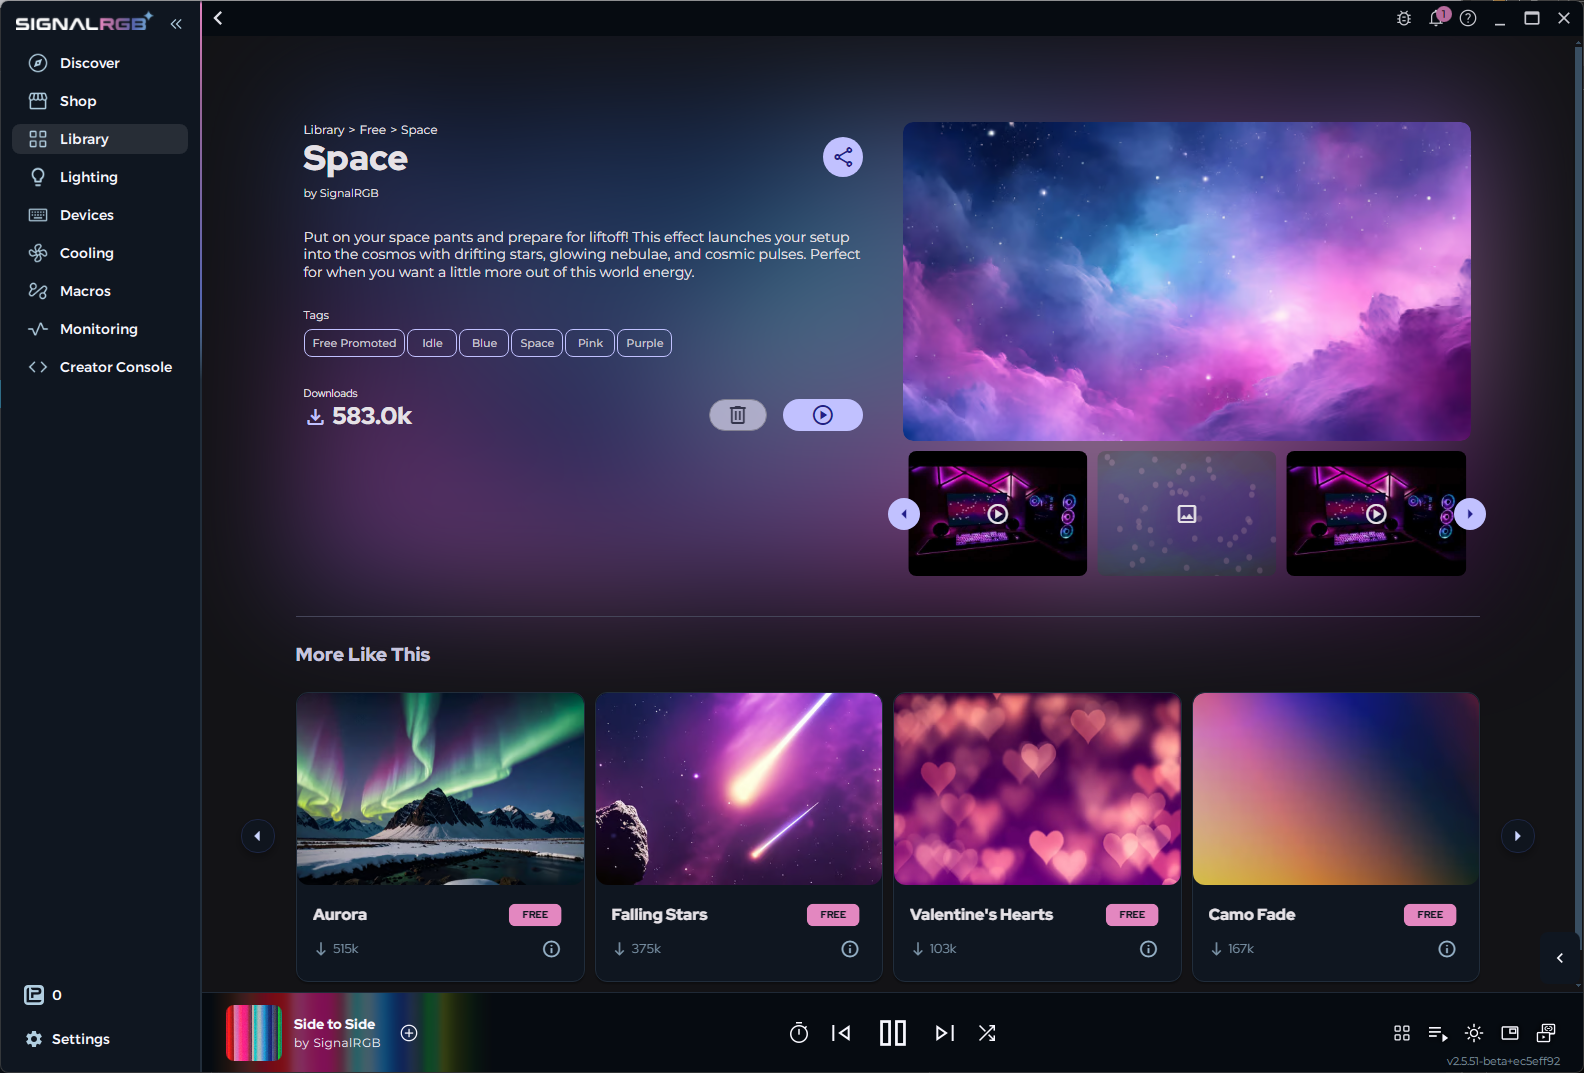Click the Creator Console code icon
The image size is (1584, 1073).
tap(38, 367)
